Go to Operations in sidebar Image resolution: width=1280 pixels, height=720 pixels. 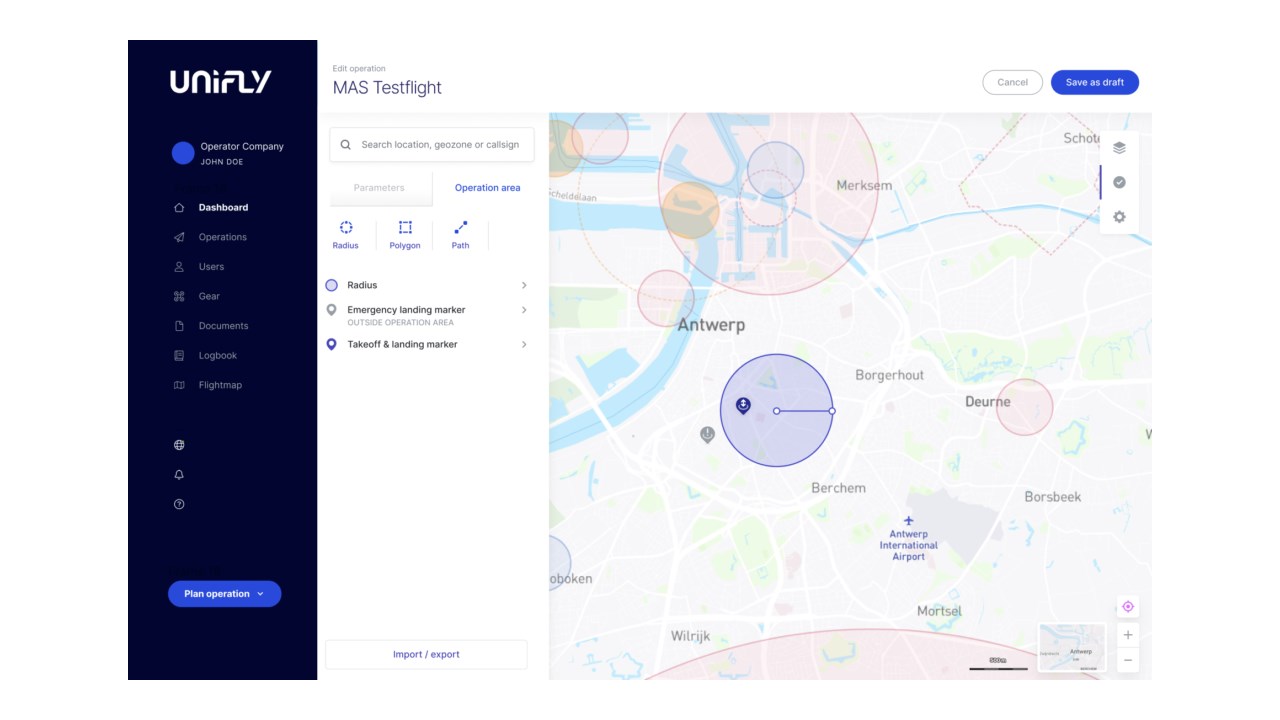[x=222, y=237]
